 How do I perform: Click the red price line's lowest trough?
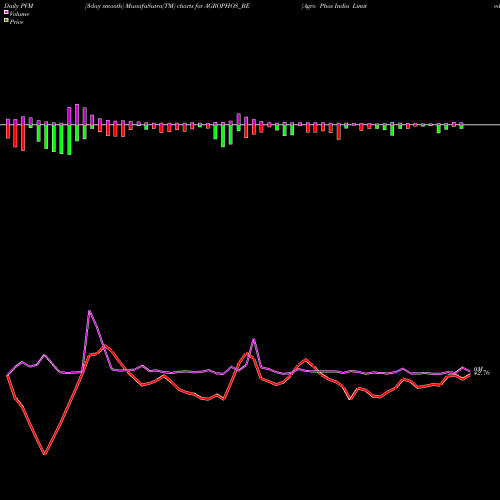(x=45, y=454)
